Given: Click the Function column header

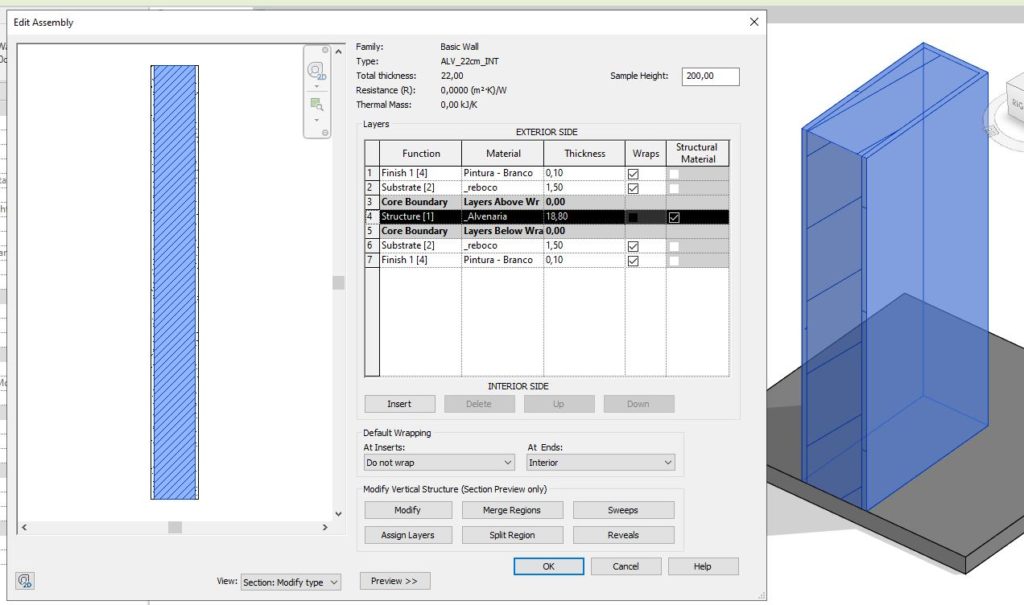Looking at the screenshot, I should click(x=421, y=154).
